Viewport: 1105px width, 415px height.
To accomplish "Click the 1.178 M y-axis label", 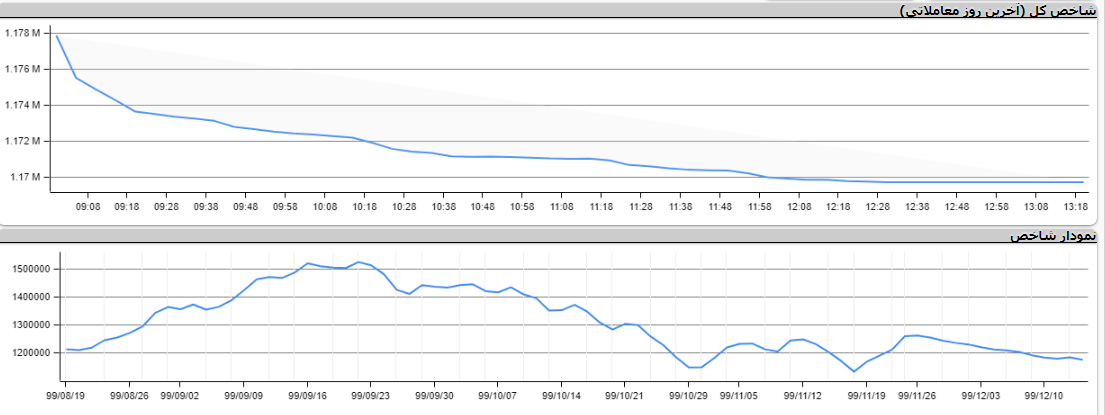I will click(22, 33).
